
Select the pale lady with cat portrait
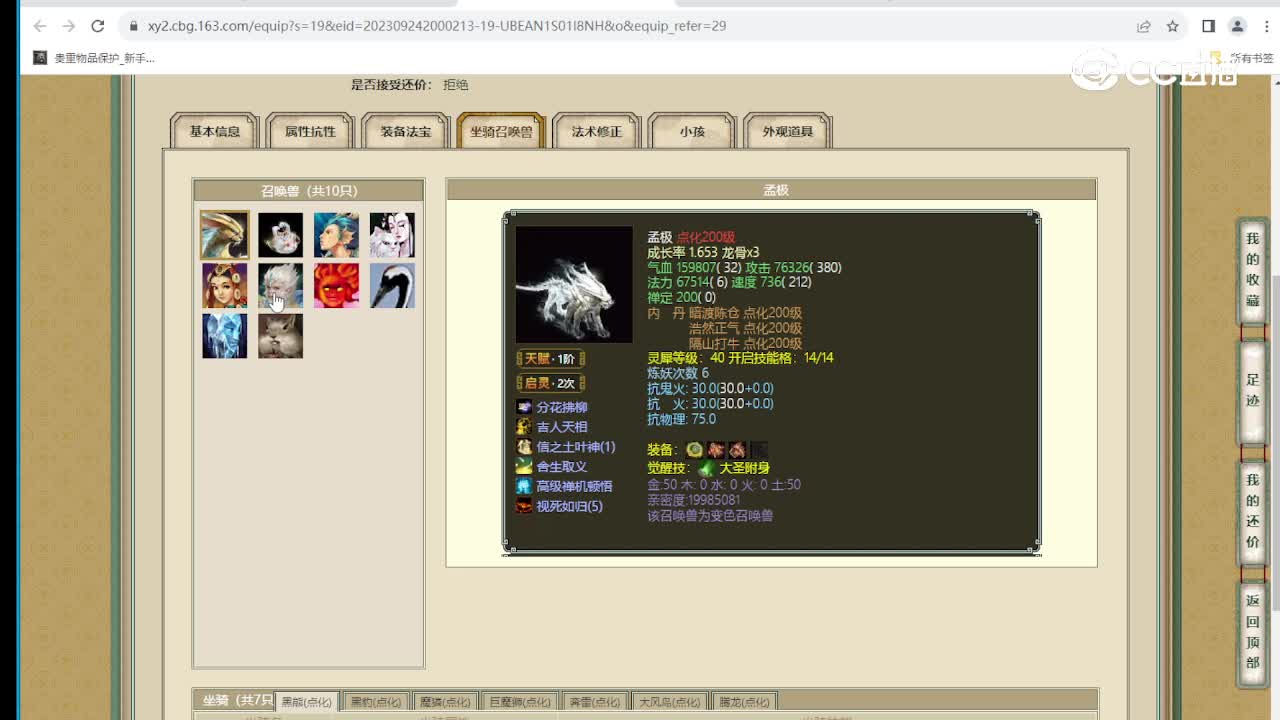point(392,235)
